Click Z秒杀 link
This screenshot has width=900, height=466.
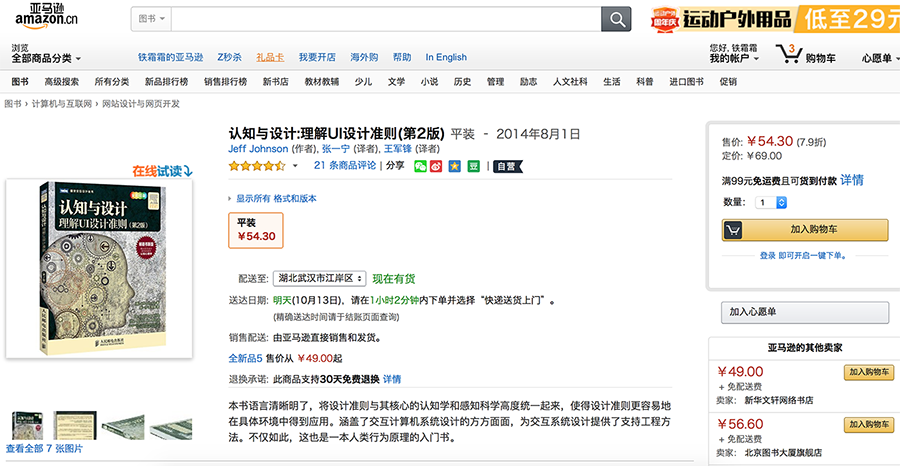pos(230,57)
